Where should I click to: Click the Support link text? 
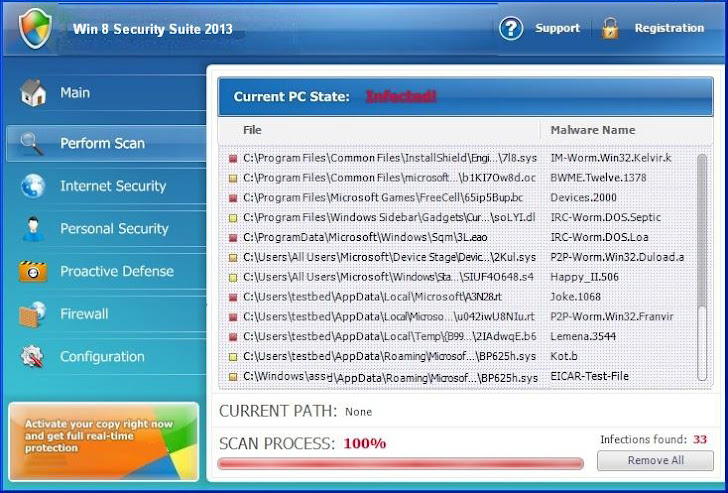pyautogui.click(x=557, y=28)
